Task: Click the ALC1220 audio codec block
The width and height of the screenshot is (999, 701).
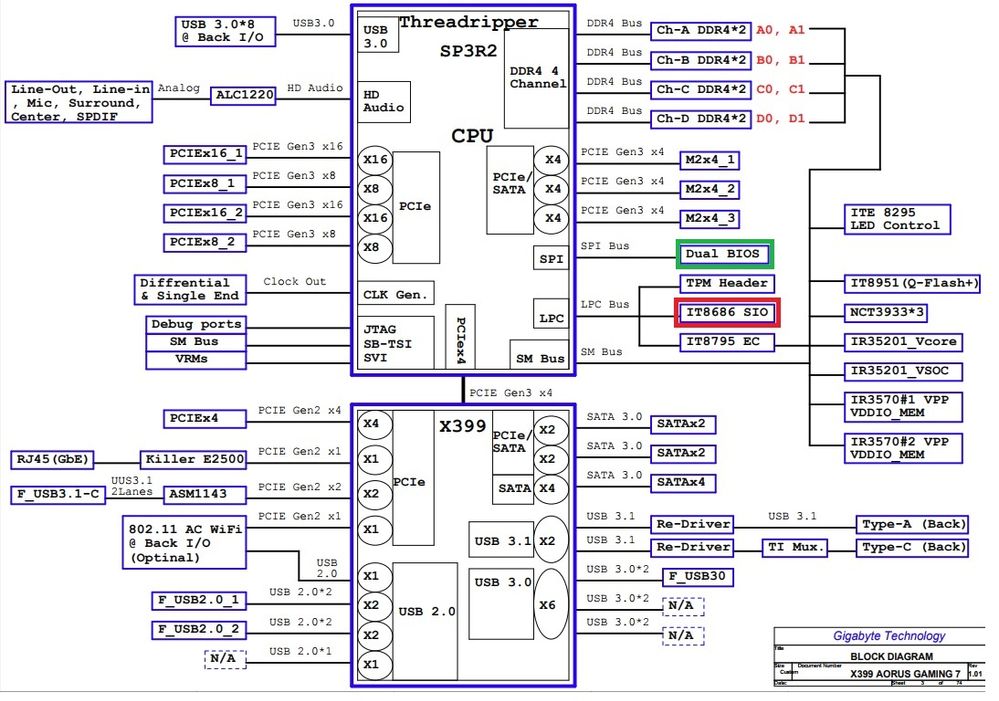Action: coord(243,96)
